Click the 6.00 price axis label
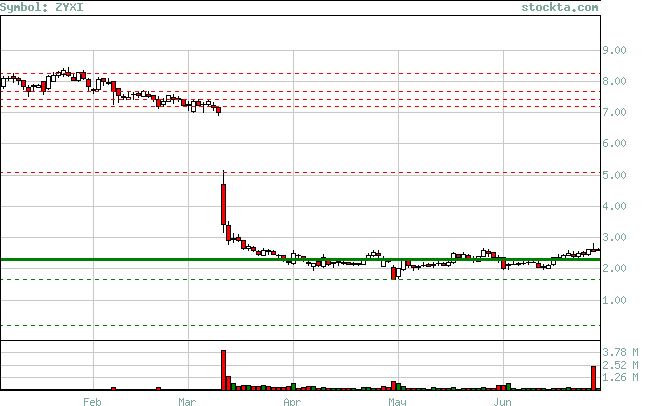 click(614, 143)
